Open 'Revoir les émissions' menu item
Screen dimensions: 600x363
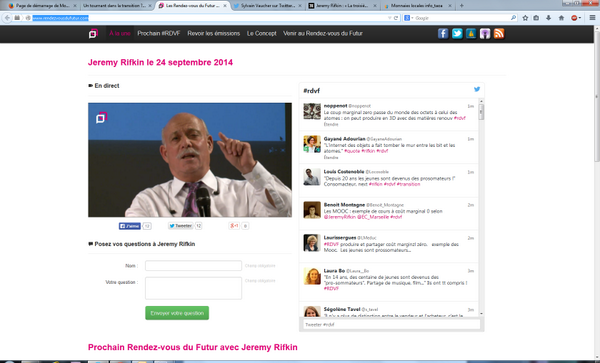click(x=214, y=34)
